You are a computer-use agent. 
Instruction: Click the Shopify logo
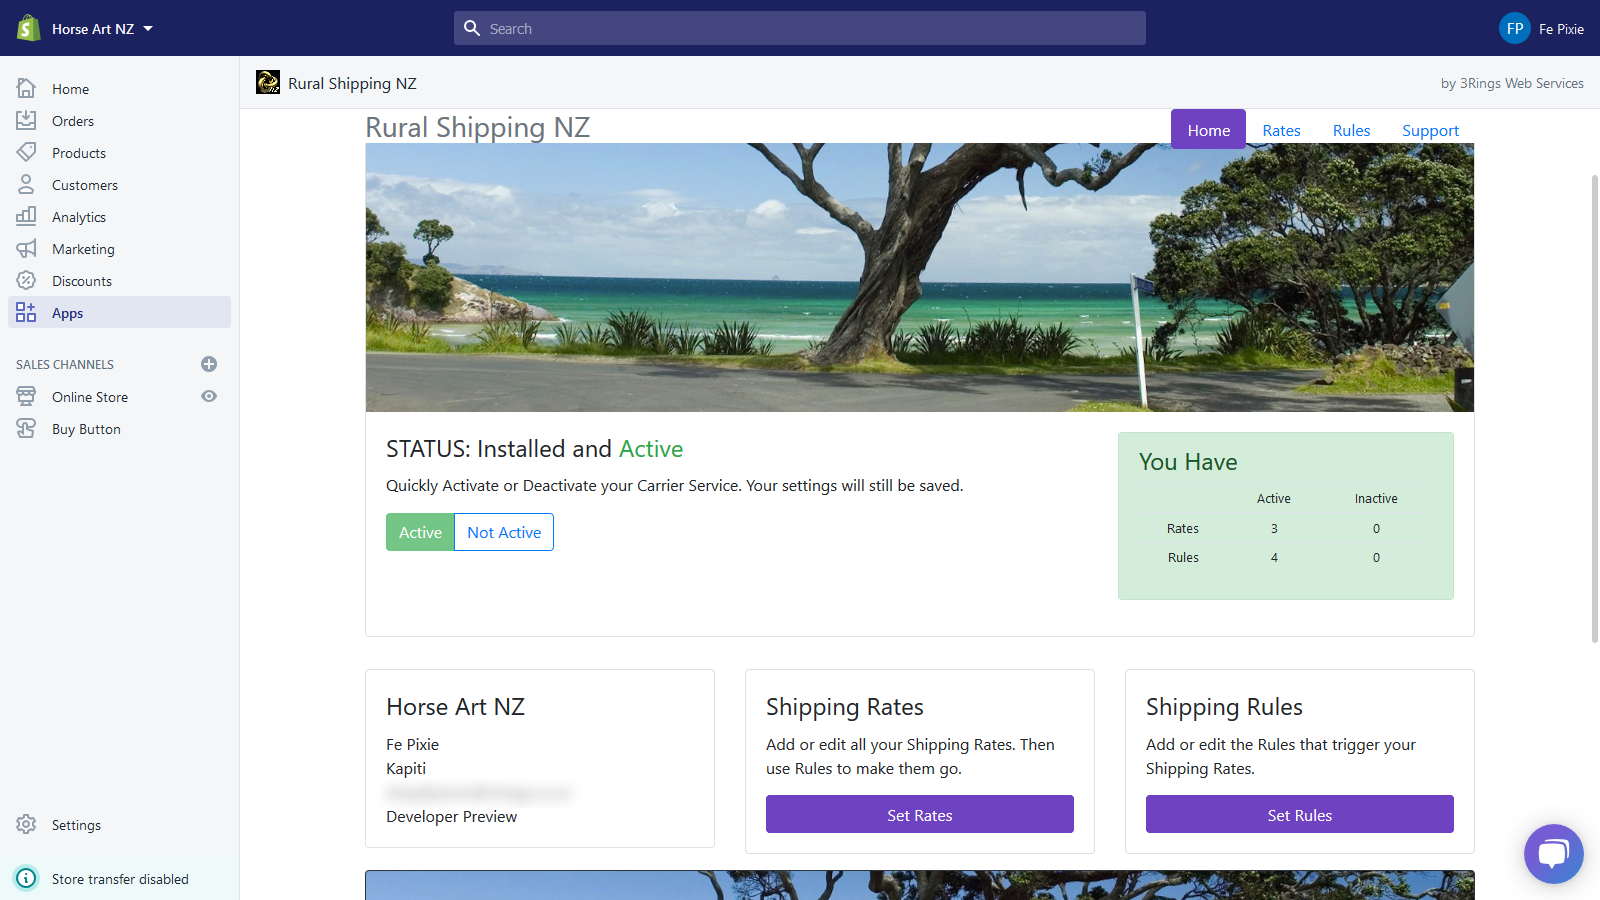pyautogui.click(x=26, y=27)
